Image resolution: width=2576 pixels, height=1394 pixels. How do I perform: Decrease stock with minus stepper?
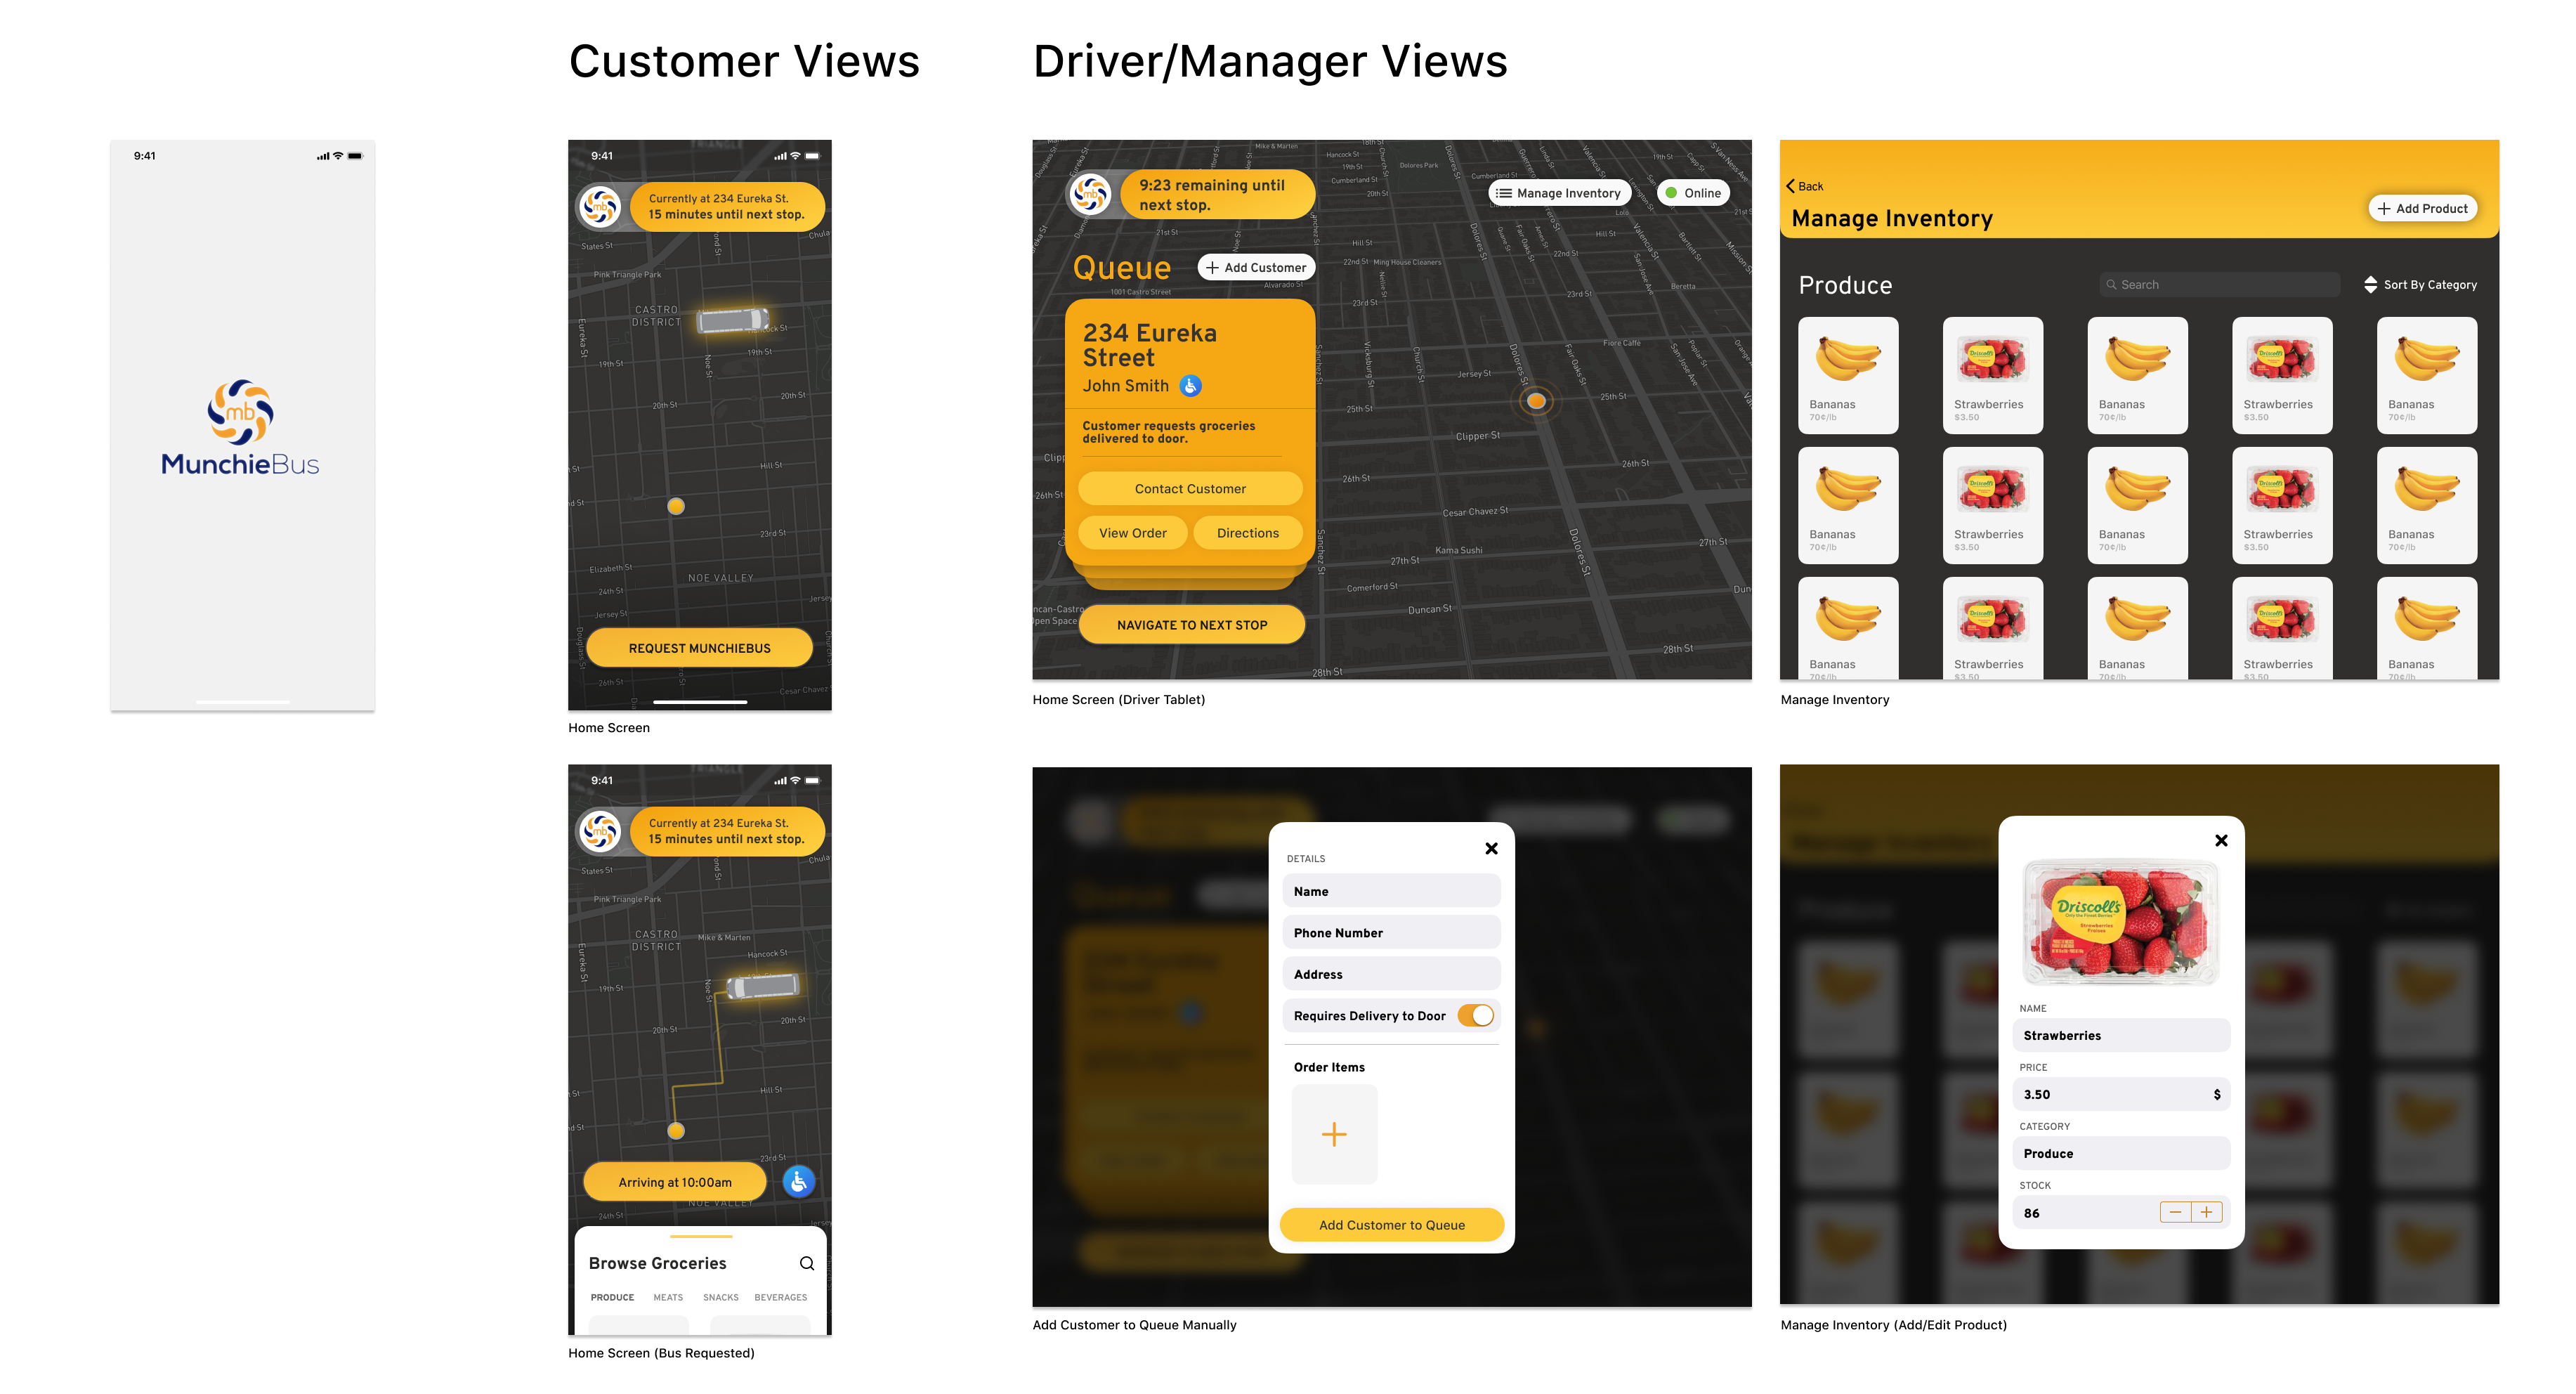click(x=2175, y=1213)
